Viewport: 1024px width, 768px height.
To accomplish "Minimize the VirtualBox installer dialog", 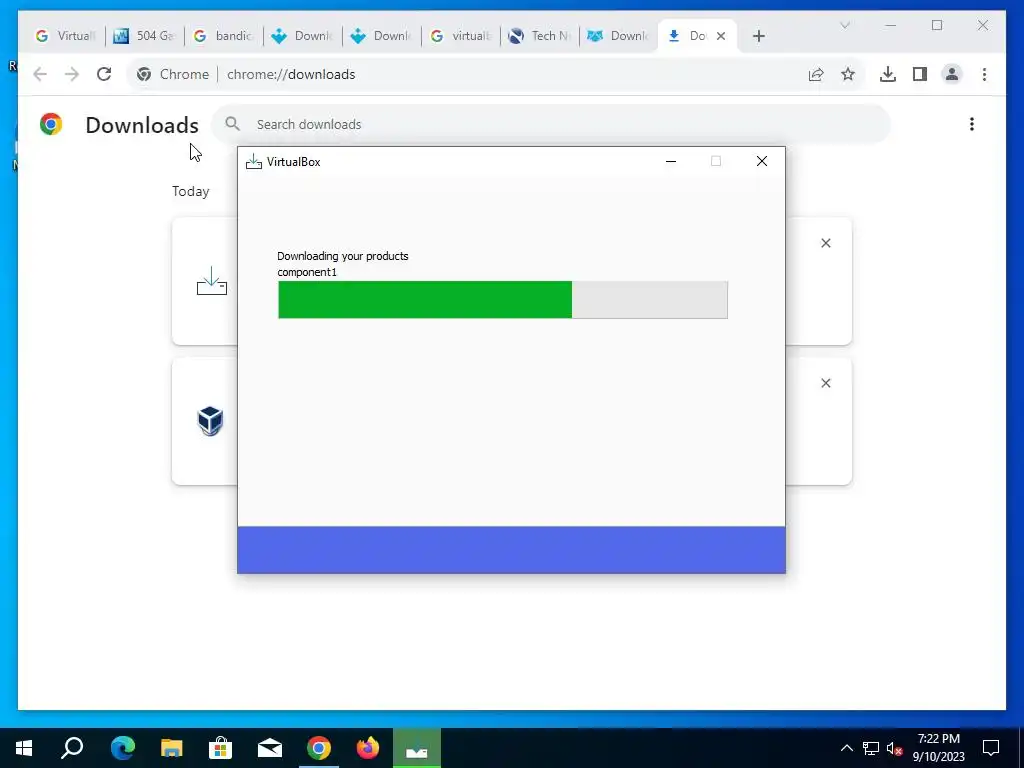I will [671, 161].
